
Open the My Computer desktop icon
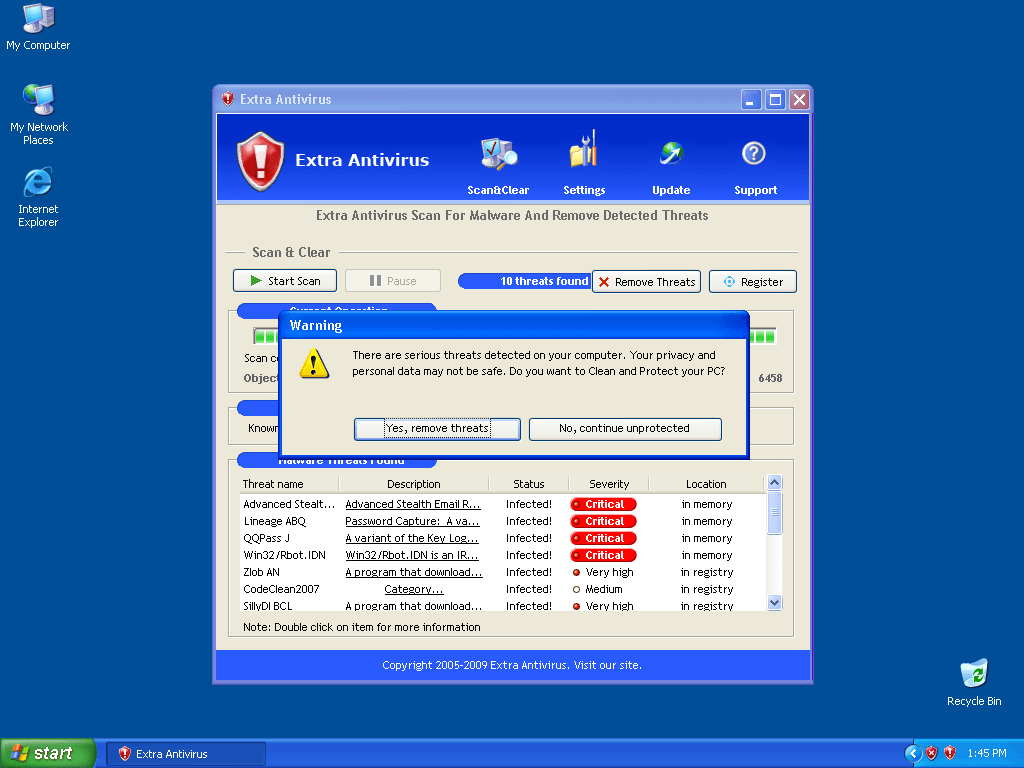tap(38, 20)
